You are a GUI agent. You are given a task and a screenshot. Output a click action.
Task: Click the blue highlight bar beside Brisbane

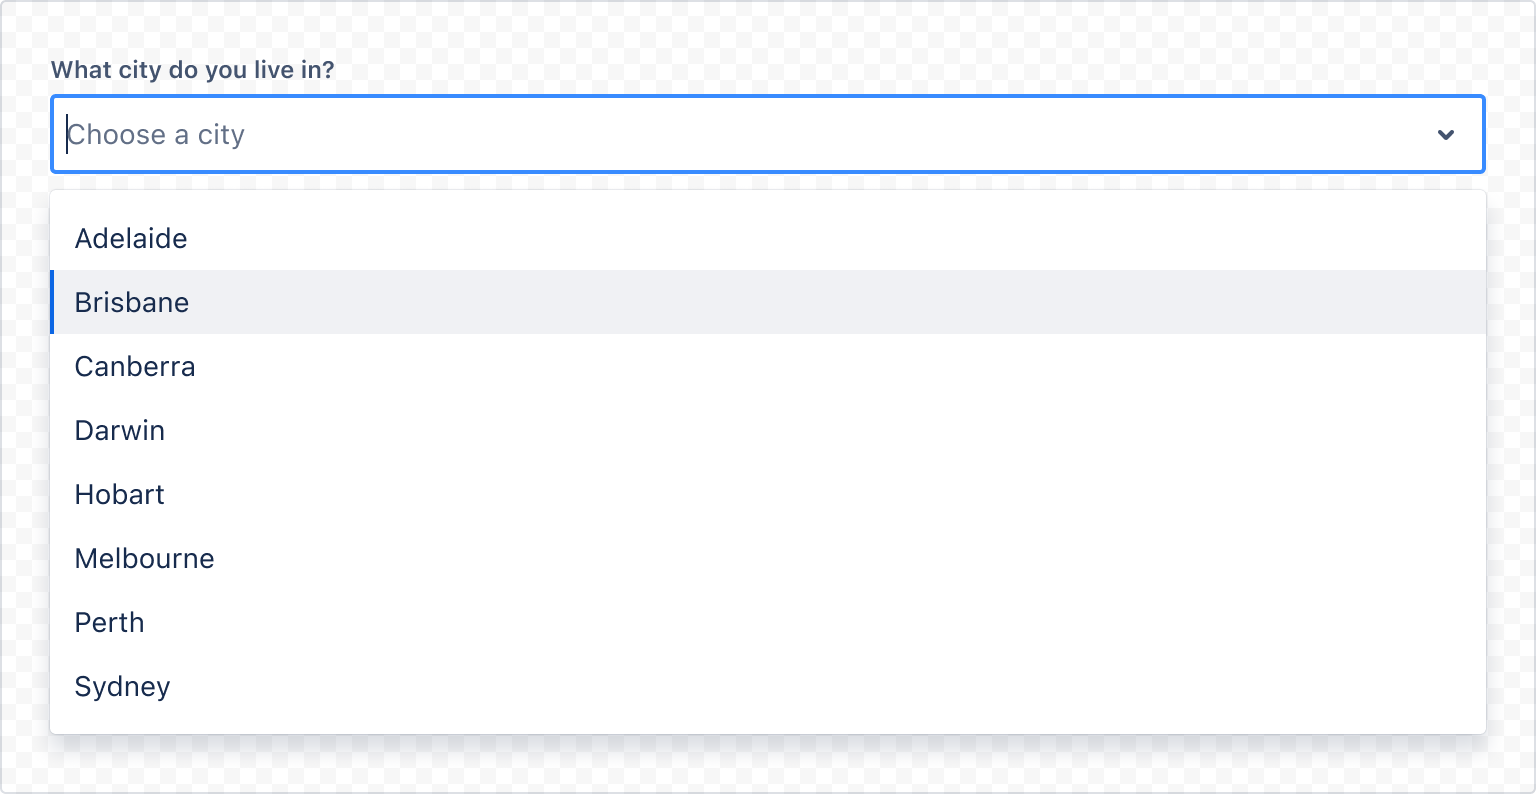click(x=54, y=302)
